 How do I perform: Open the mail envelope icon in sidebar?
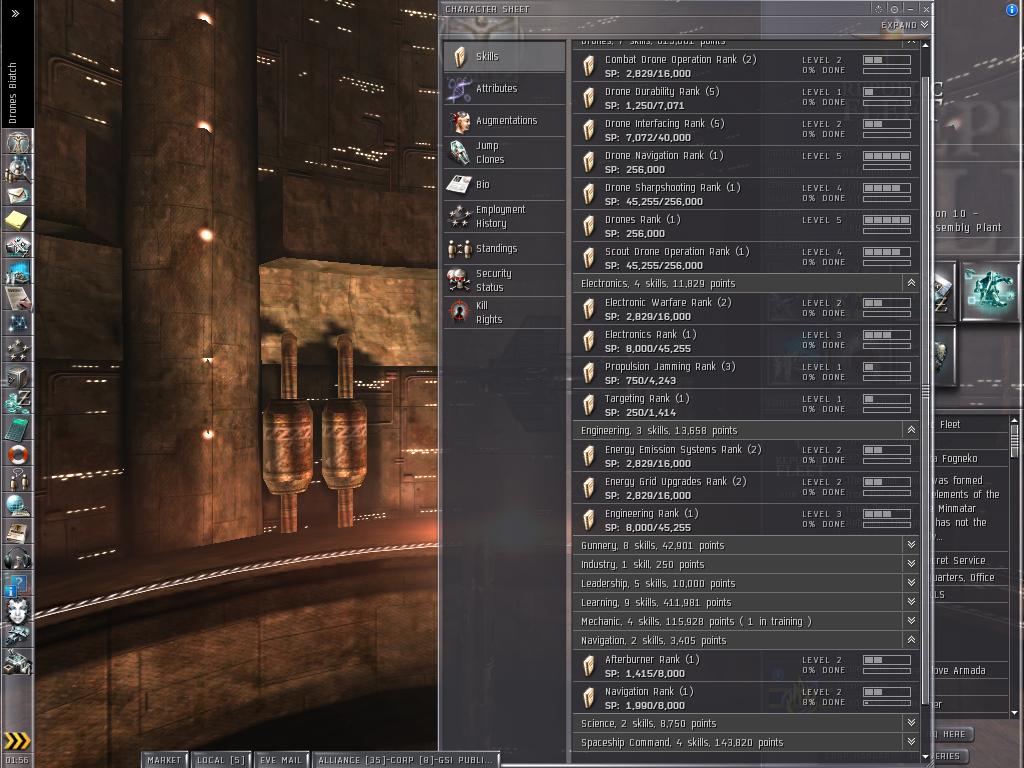18,195
